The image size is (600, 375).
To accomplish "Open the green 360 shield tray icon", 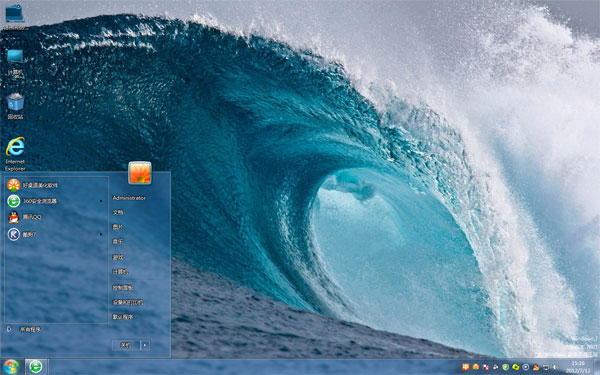I will pyautogui.click(x=505, y=367).
